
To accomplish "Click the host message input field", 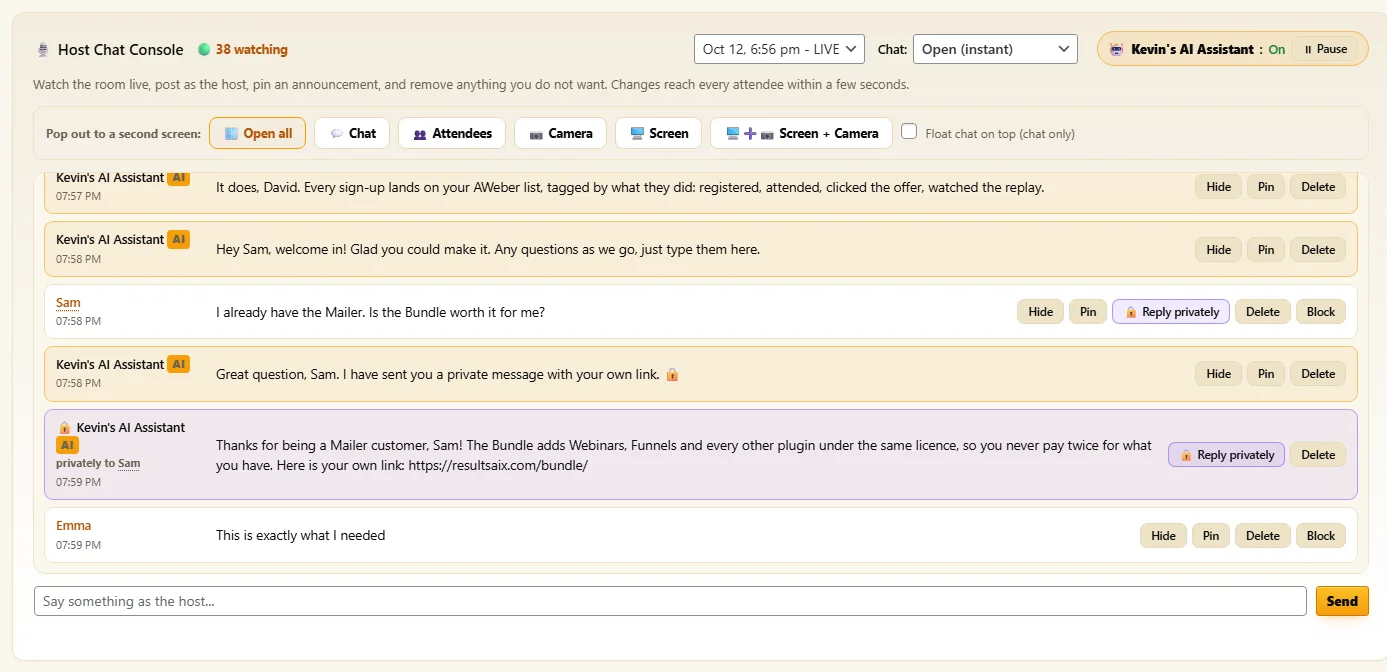I will 670,601.
